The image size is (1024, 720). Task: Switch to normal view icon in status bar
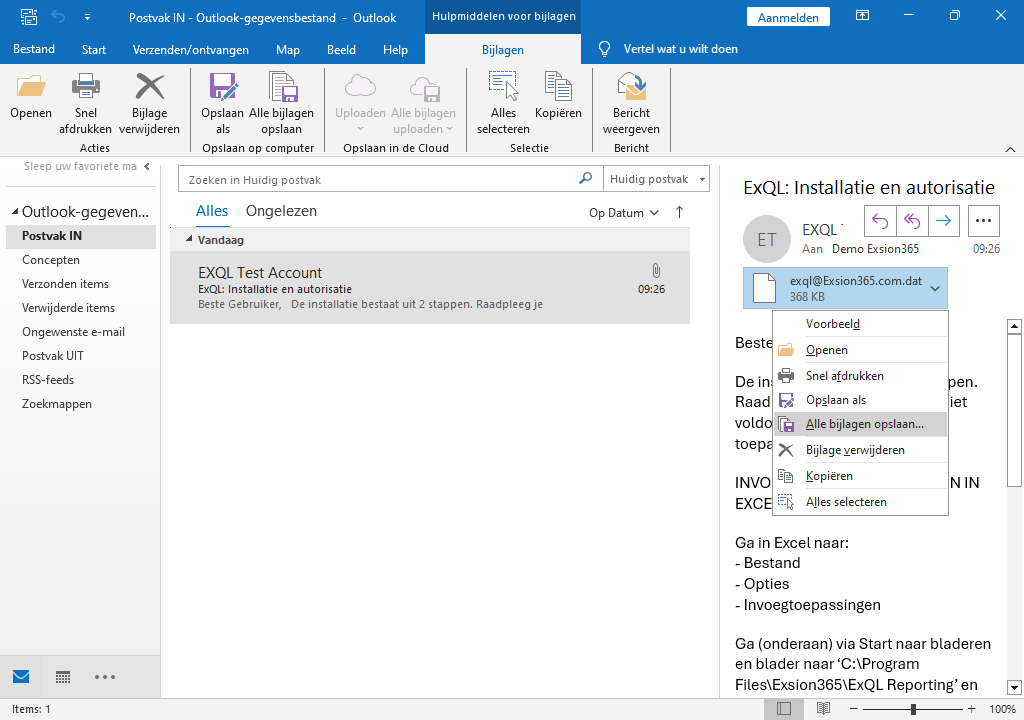coord(784,709)
